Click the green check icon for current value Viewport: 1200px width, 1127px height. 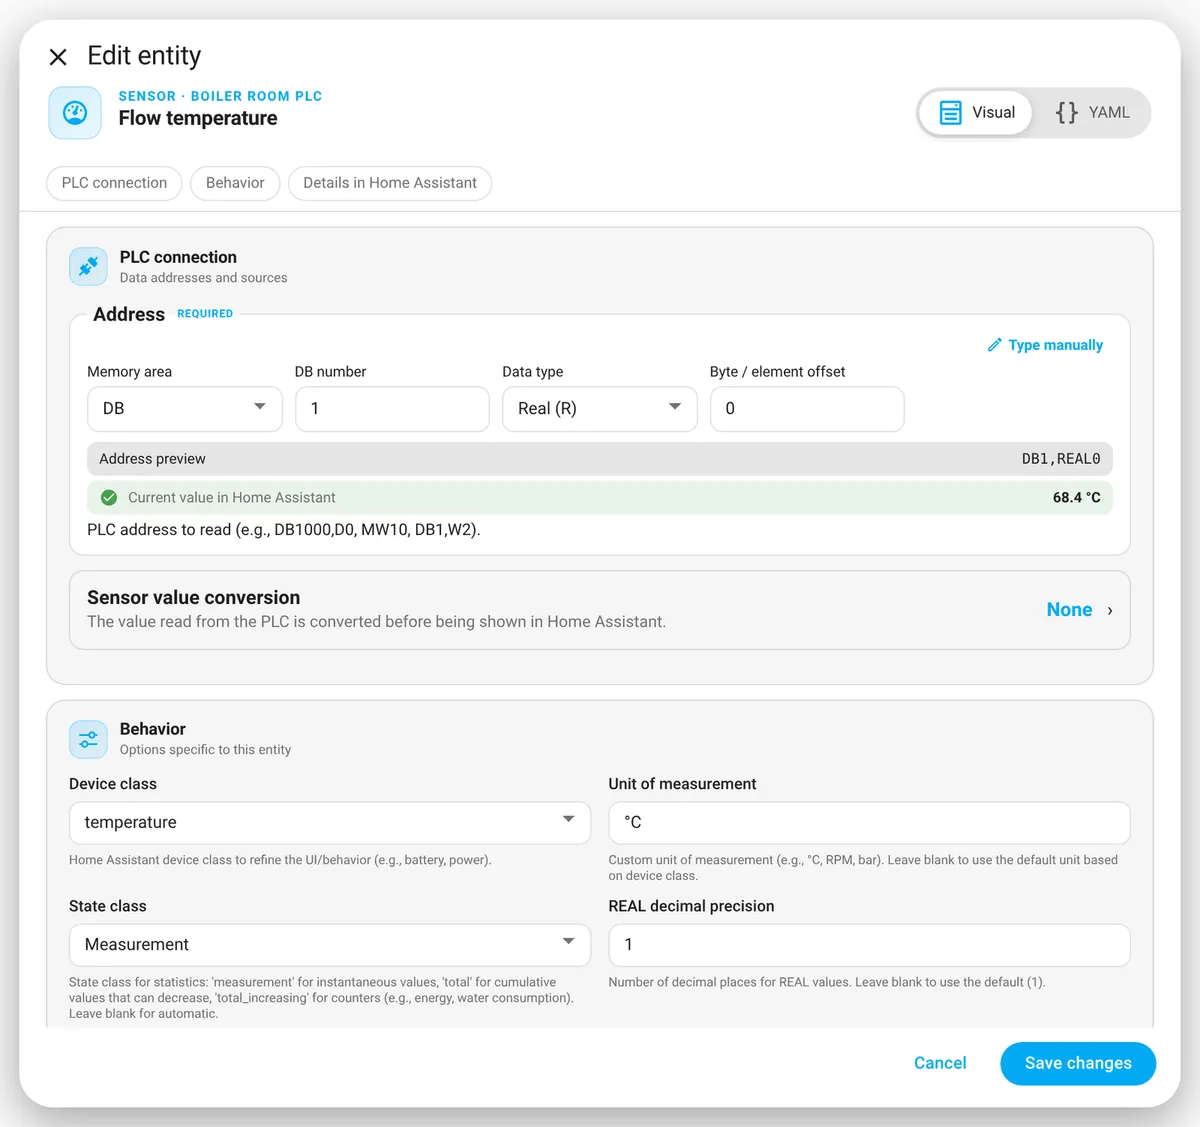(109, 497)
